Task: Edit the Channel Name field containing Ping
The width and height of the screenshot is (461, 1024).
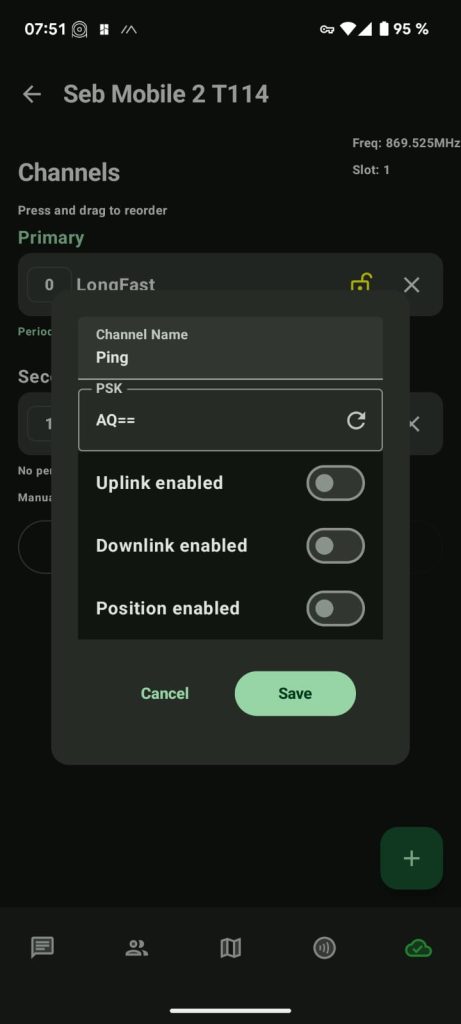Action: [230, 347]
